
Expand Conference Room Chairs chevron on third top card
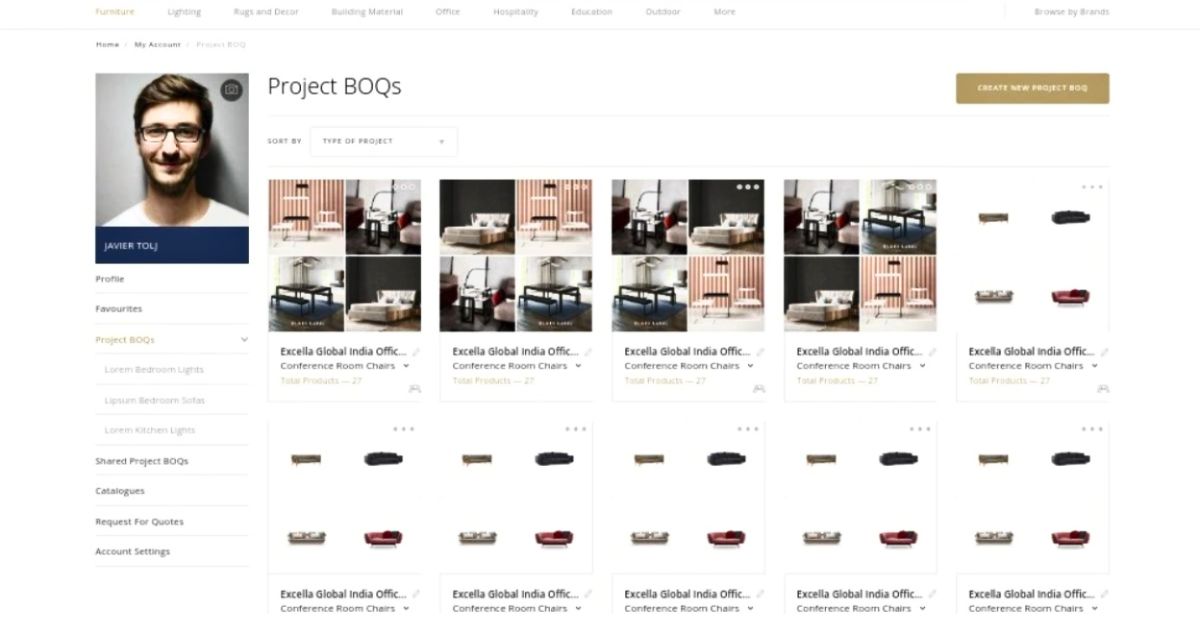pyautogui.click(x=750, y=366)
